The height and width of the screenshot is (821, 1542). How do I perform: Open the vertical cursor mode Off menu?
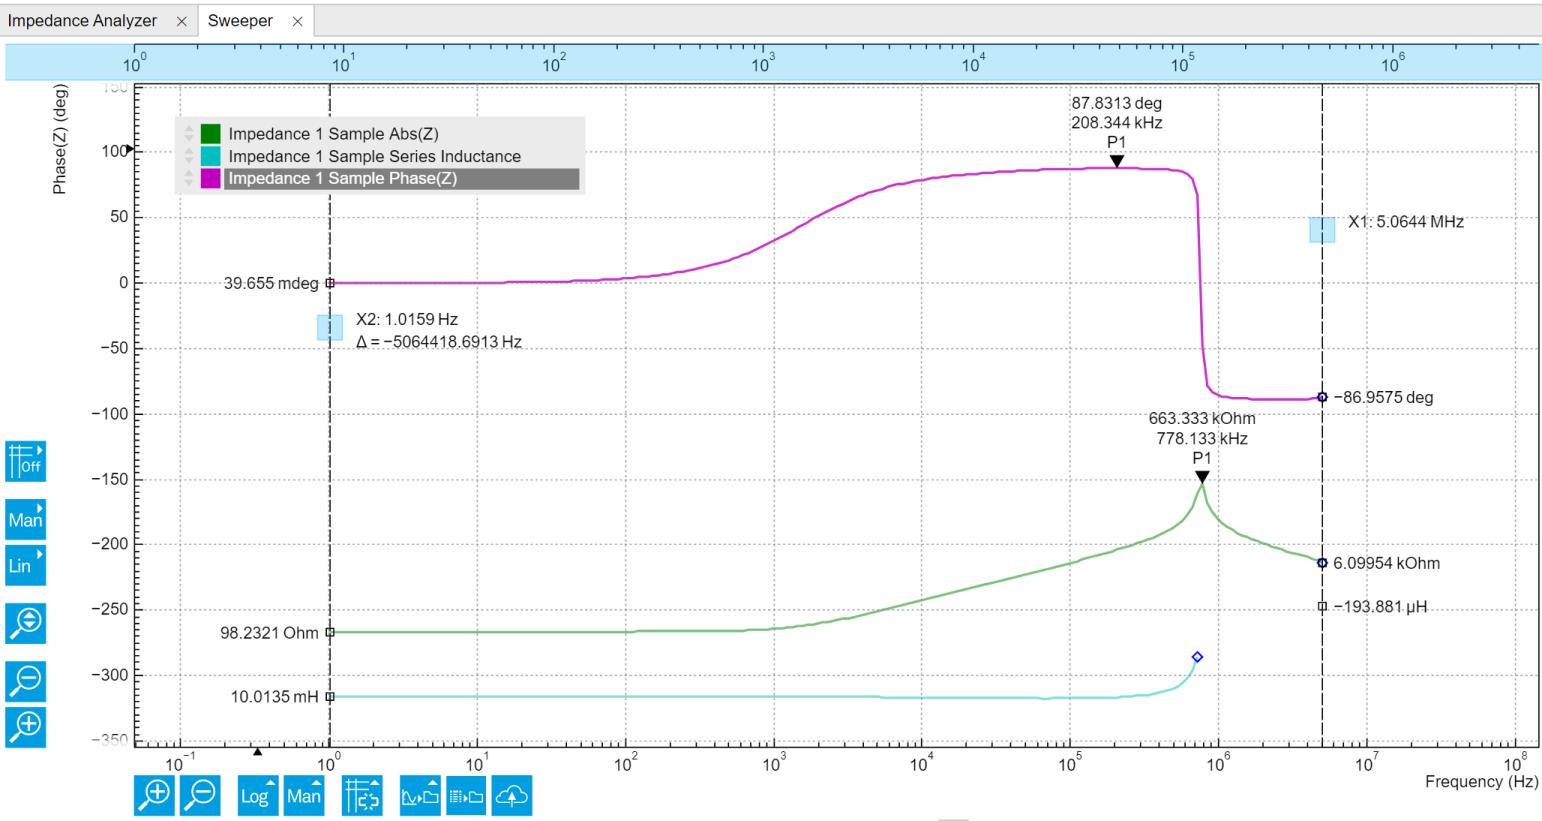point(26,461)
